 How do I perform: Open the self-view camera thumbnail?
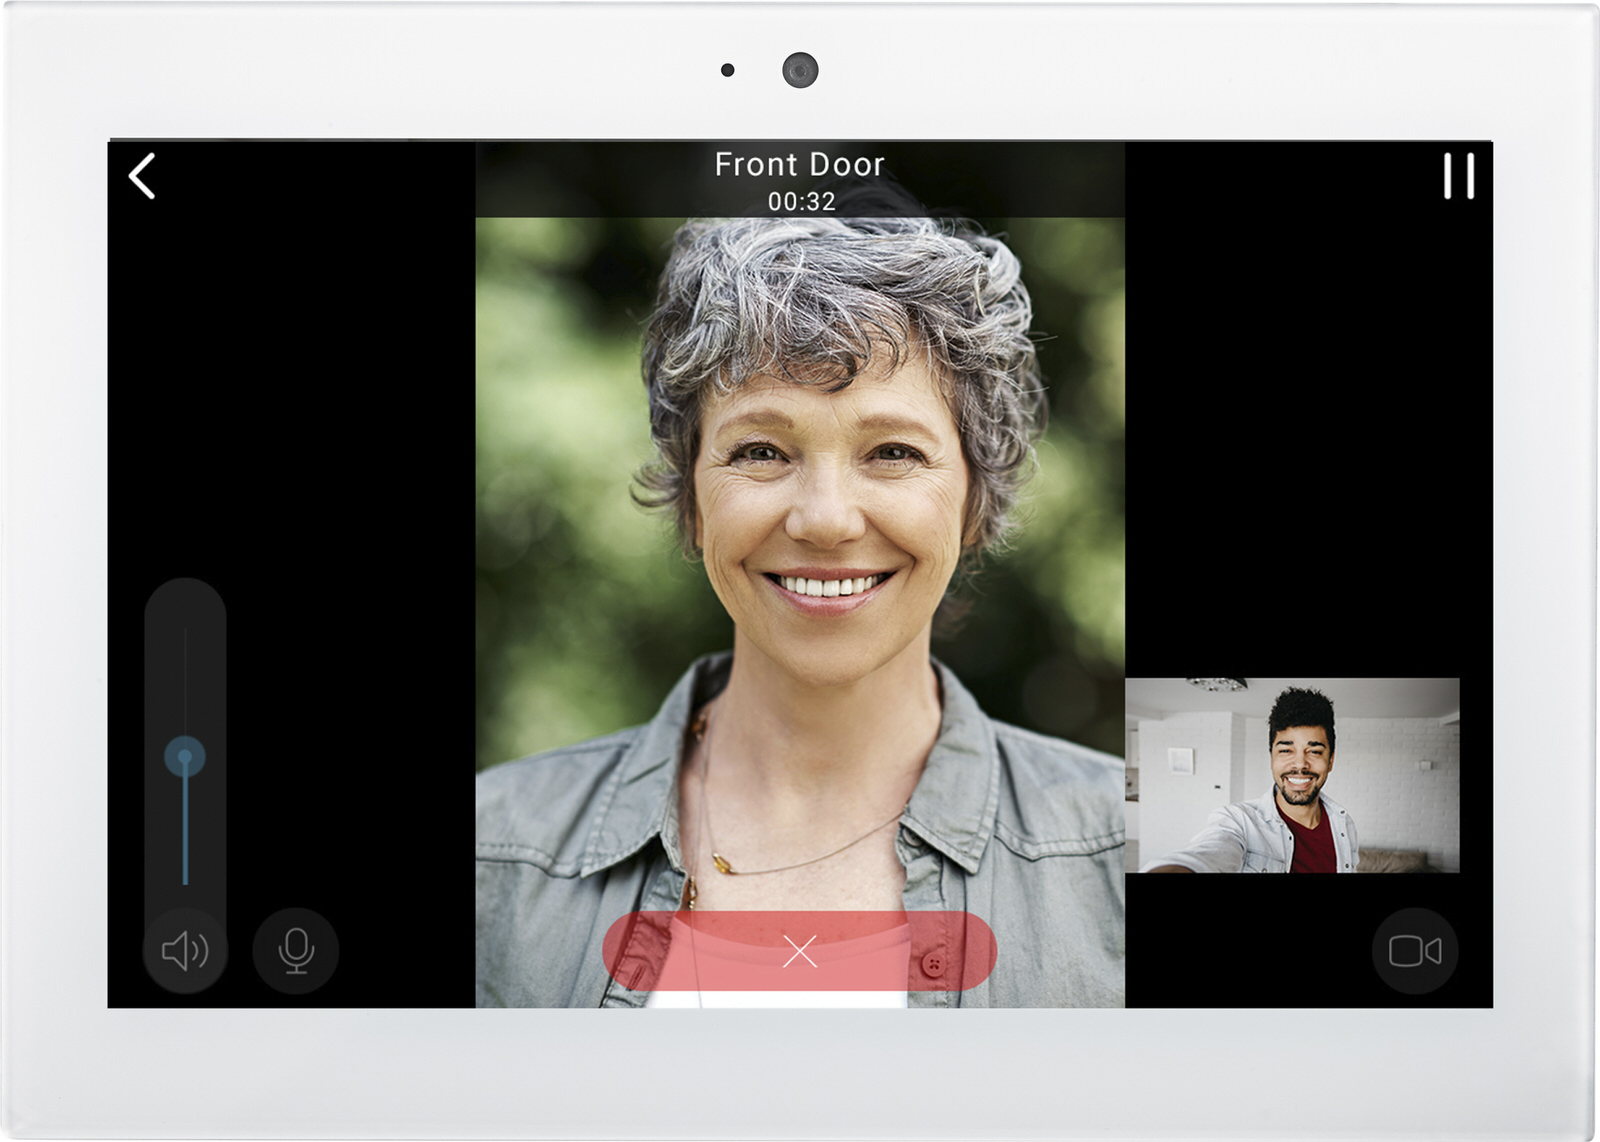click(x=1292, y=775)
